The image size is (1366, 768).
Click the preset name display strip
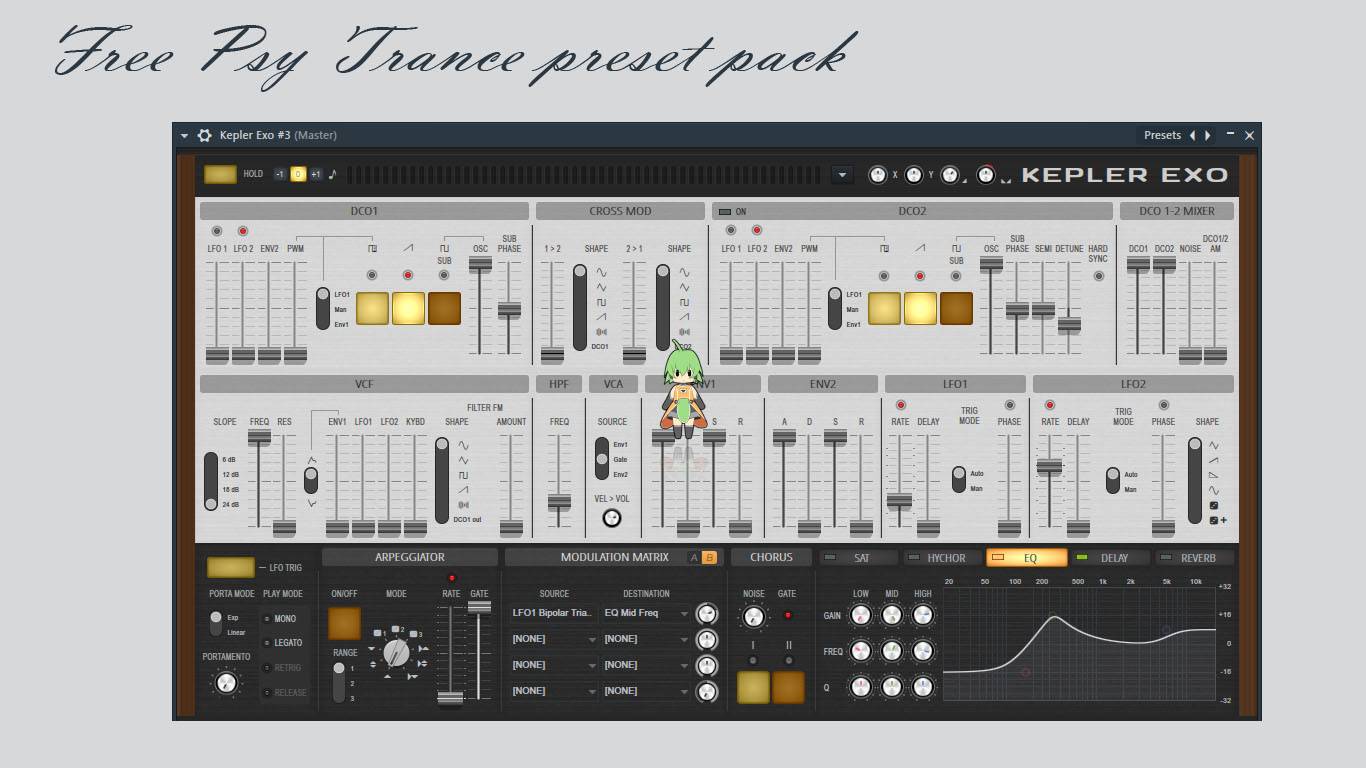point(586,175)
